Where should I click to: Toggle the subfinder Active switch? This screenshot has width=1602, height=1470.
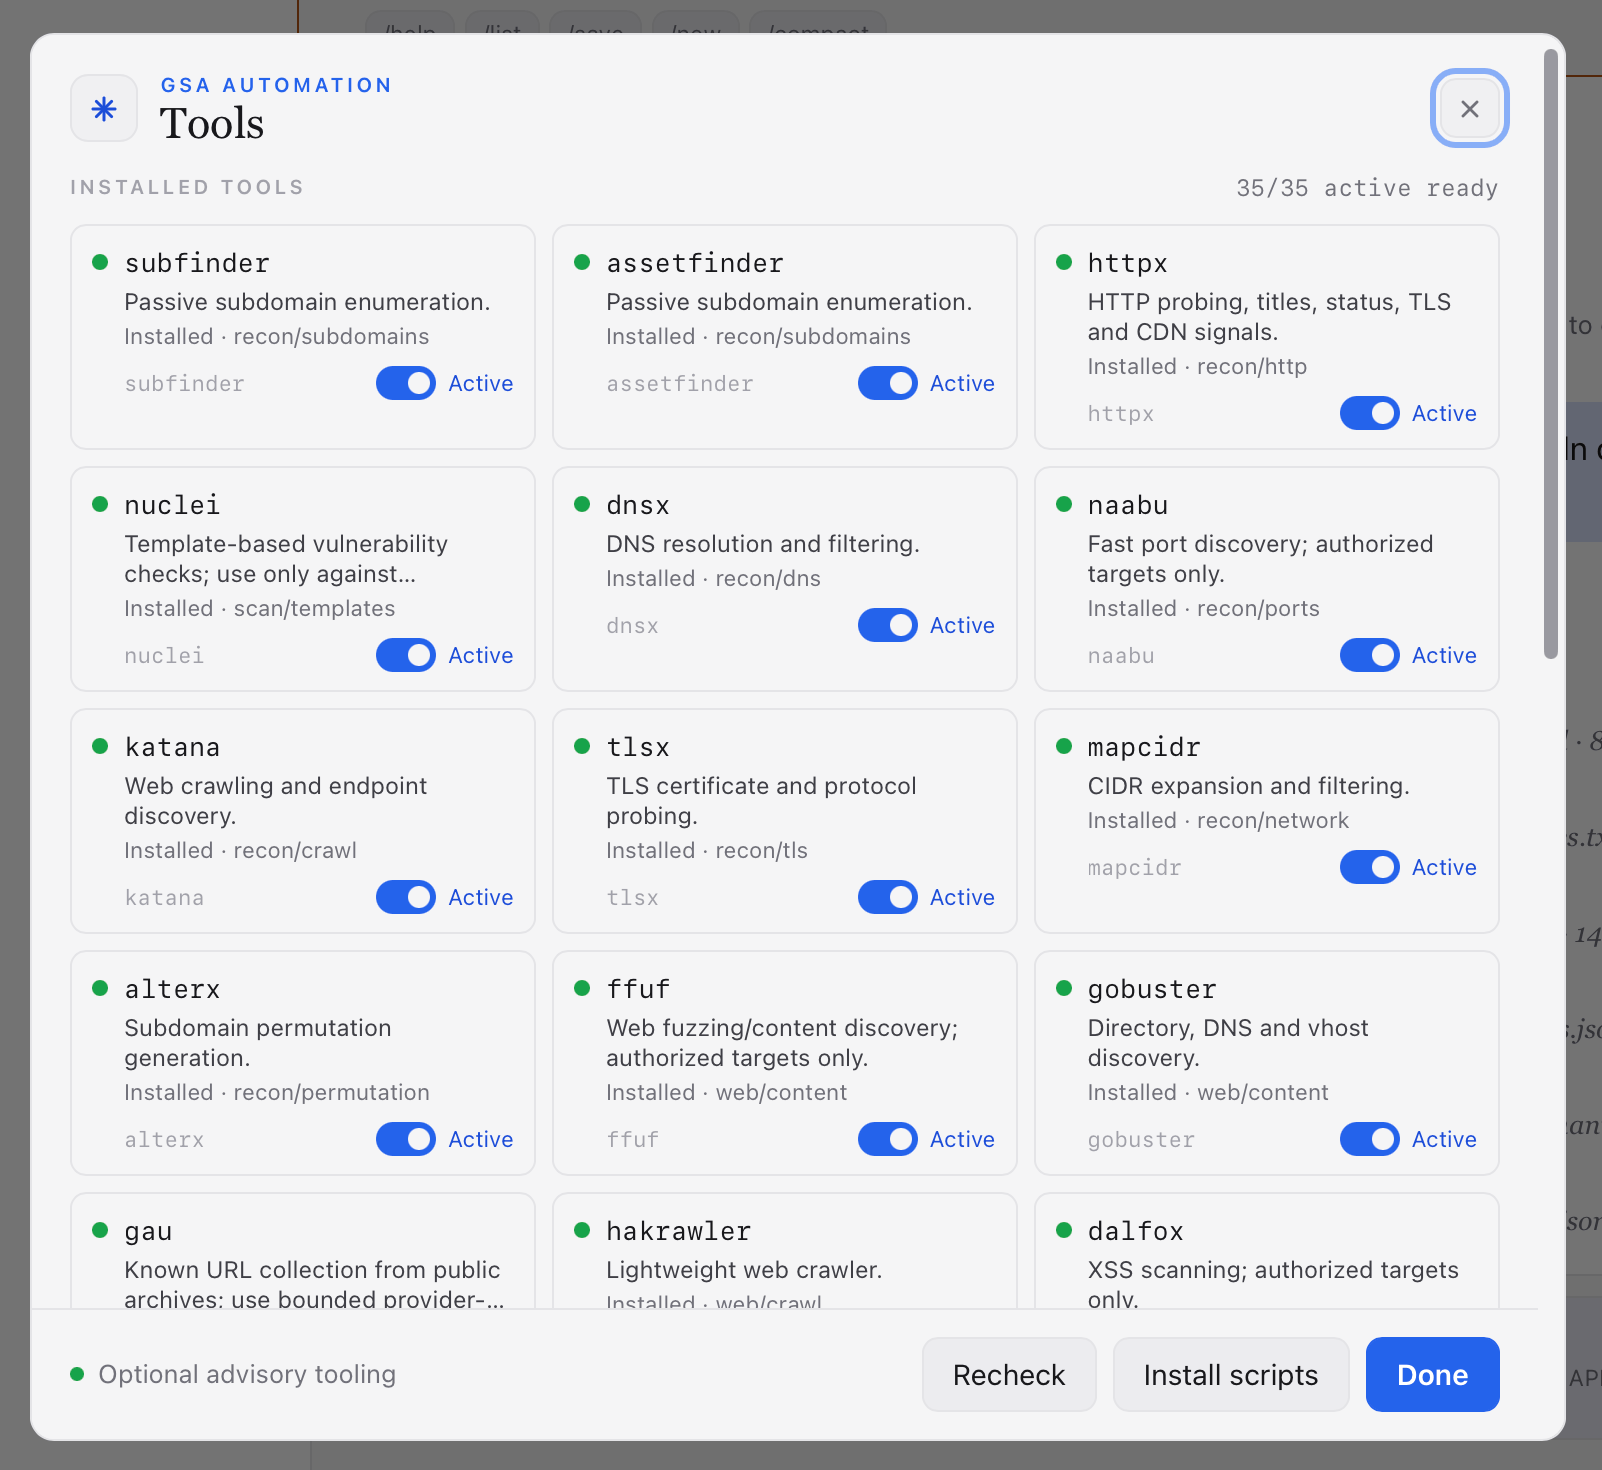pyautogui.click(x=406, y=383)
